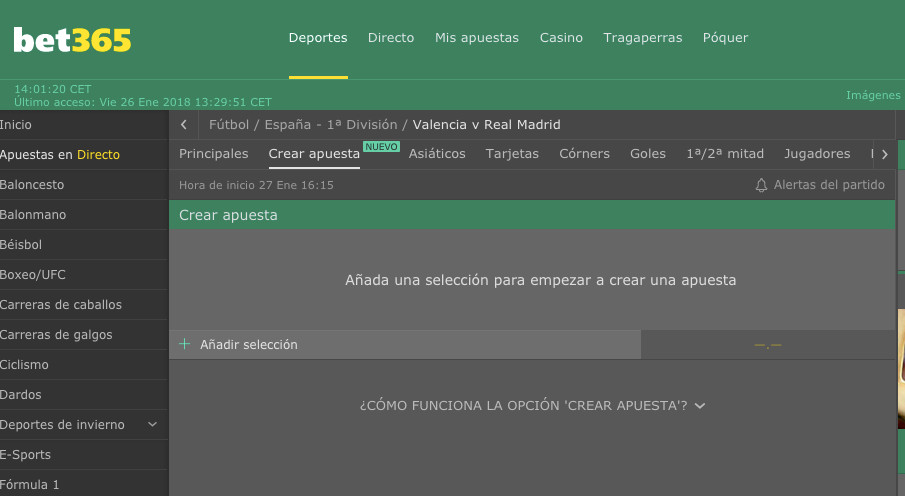Select the Asiáticos tab
Screen dimensions: 905x496
pyautogui.click(x=437, y=154)
